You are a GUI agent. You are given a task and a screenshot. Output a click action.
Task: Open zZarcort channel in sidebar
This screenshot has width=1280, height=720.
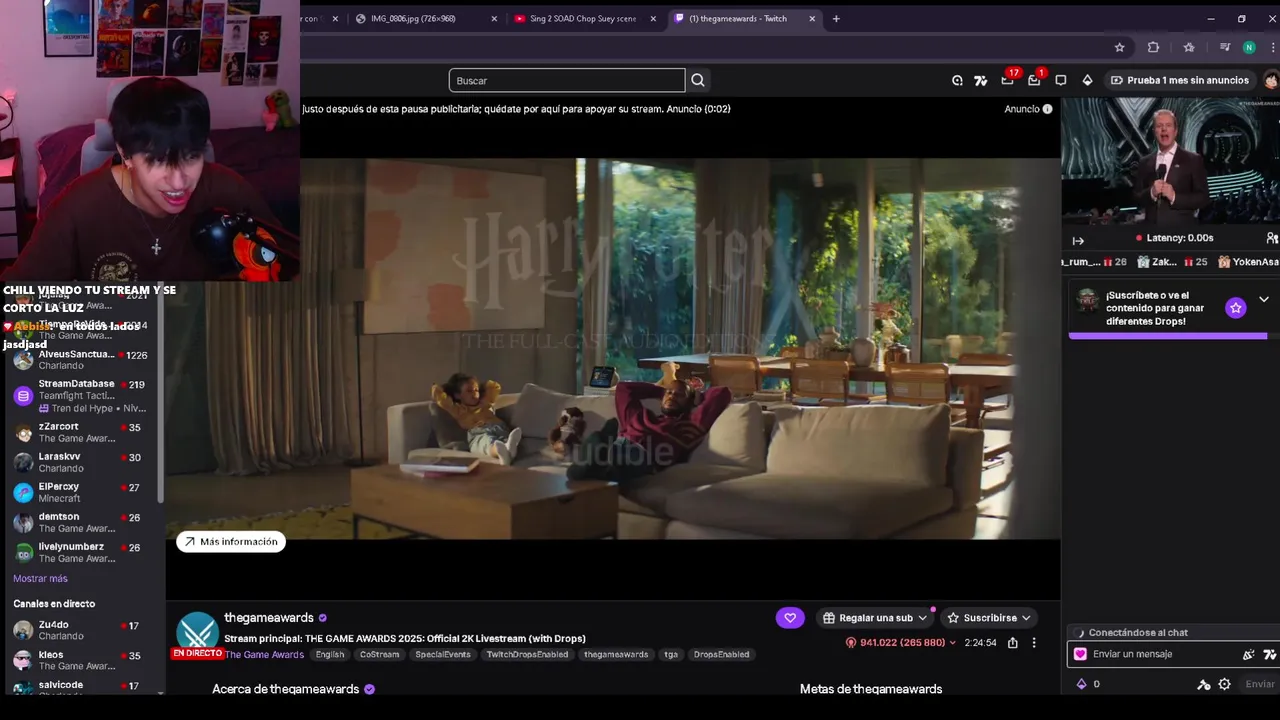[x=81, y=432]
